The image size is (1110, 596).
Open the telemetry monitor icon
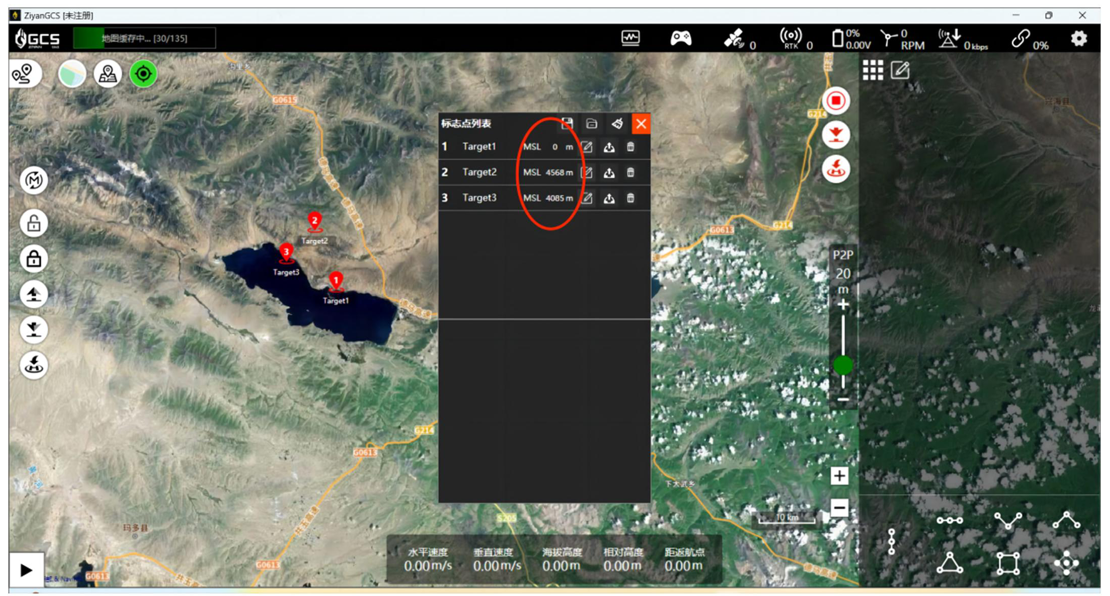point(630,38)
